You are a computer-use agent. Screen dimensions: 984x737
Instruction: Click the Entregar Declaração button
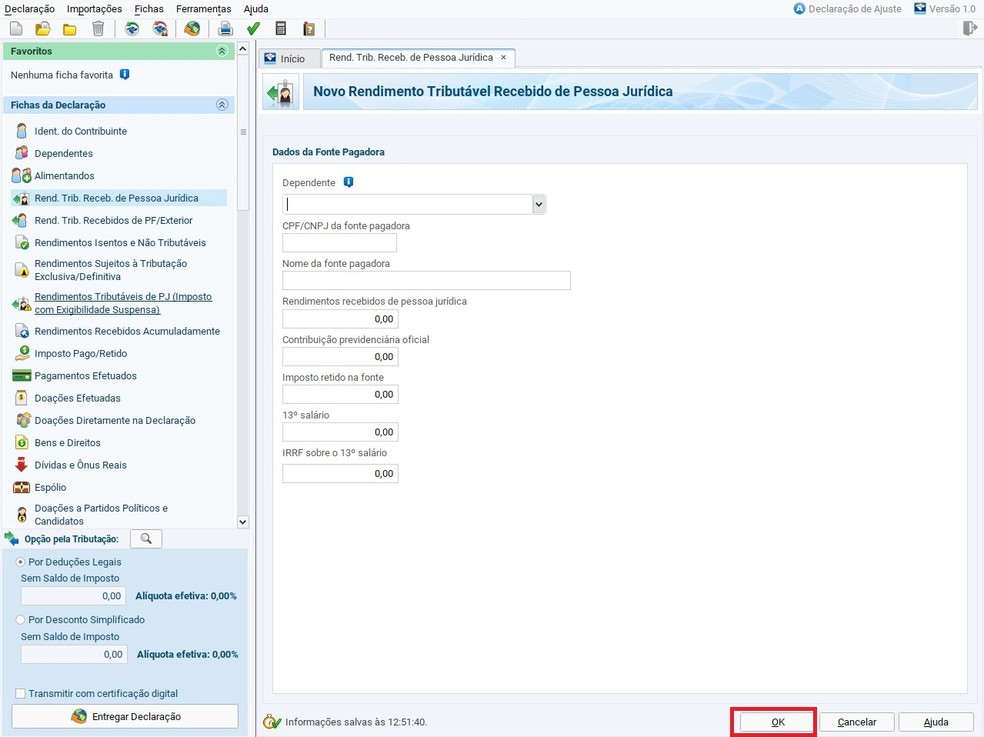(x=125, y=716)
